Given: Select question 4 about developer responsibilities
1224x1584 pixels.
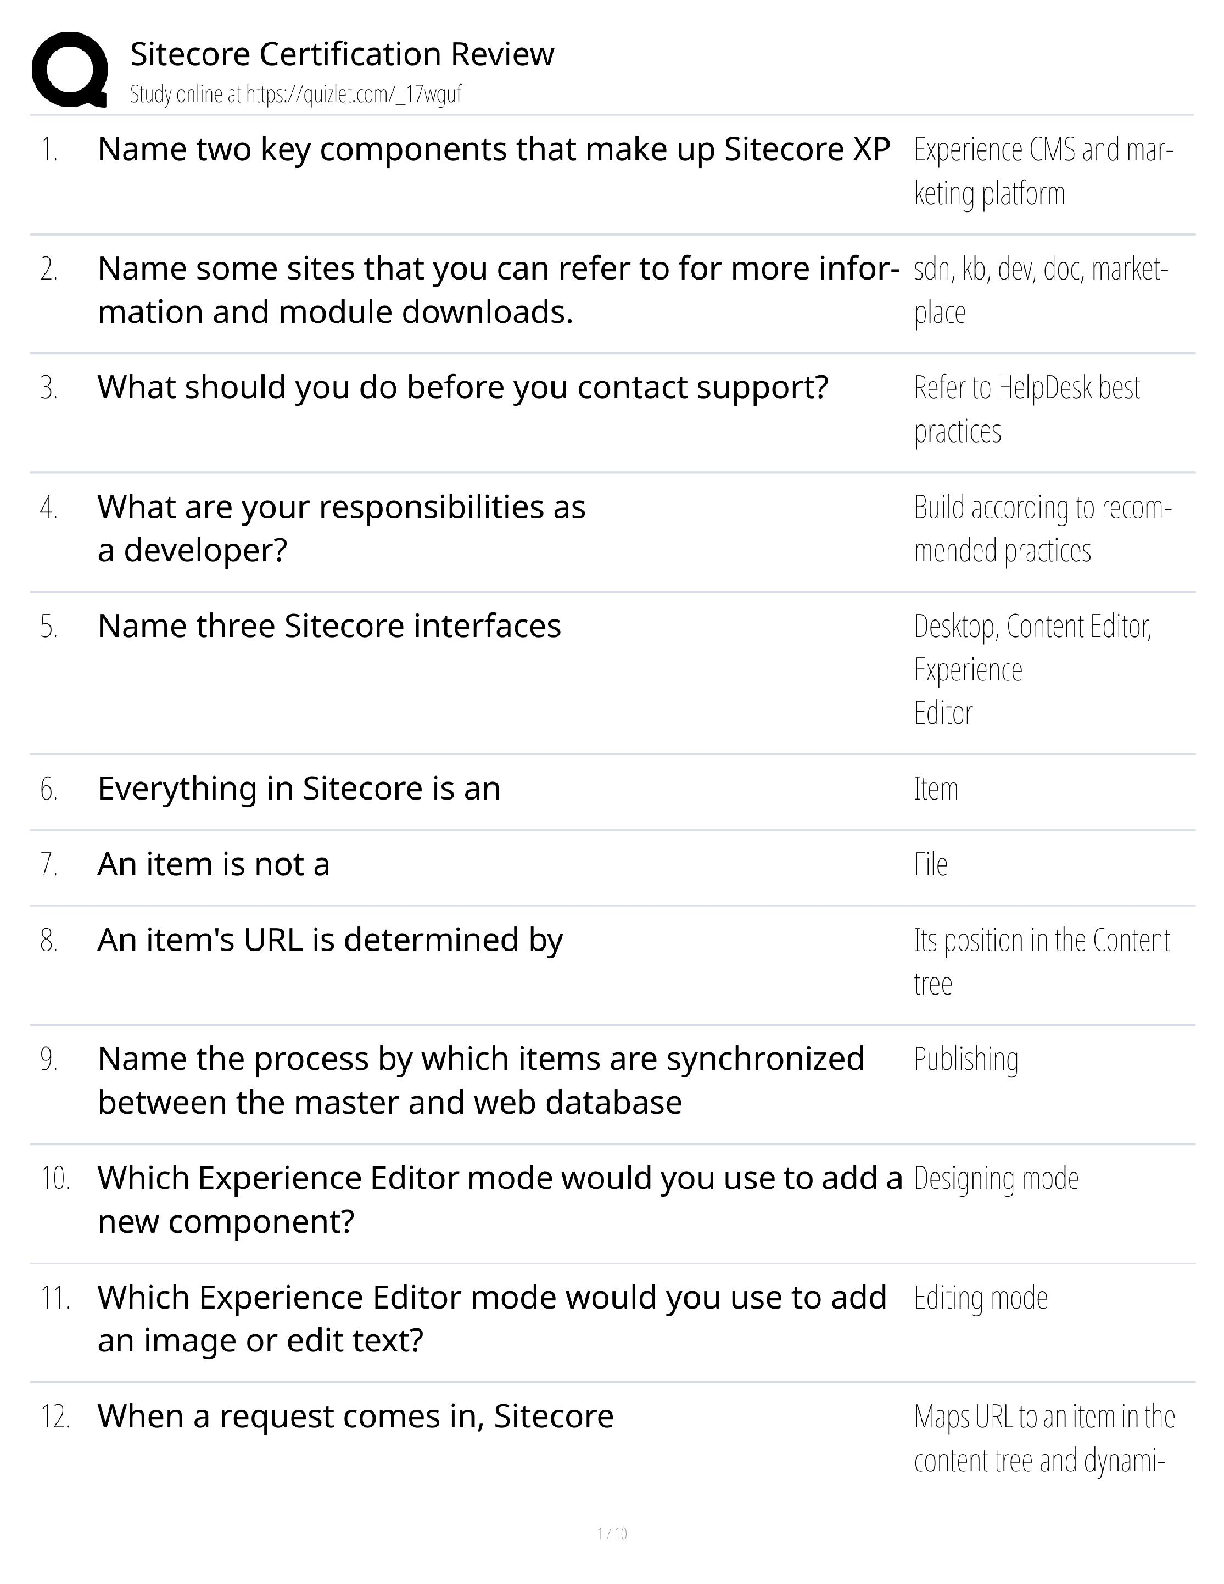Looking at the screenshot, I should [341, 528].
